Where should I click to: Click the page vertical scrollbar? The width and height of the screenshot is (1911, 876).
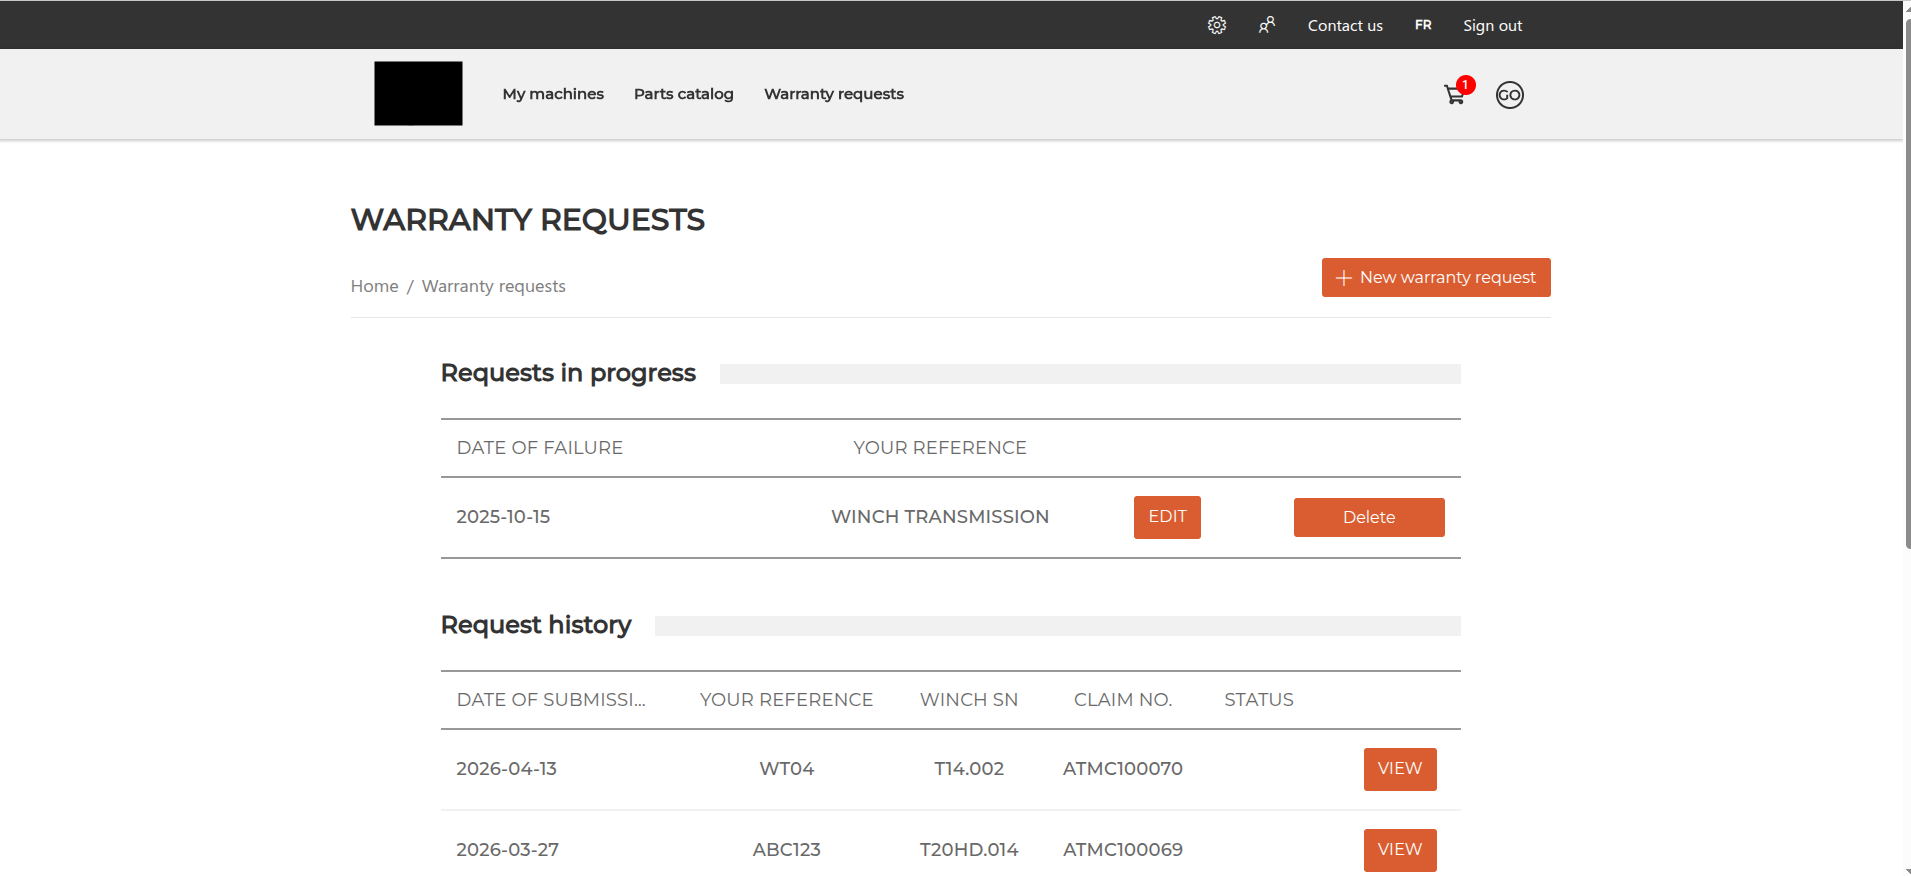point(1906,280)
